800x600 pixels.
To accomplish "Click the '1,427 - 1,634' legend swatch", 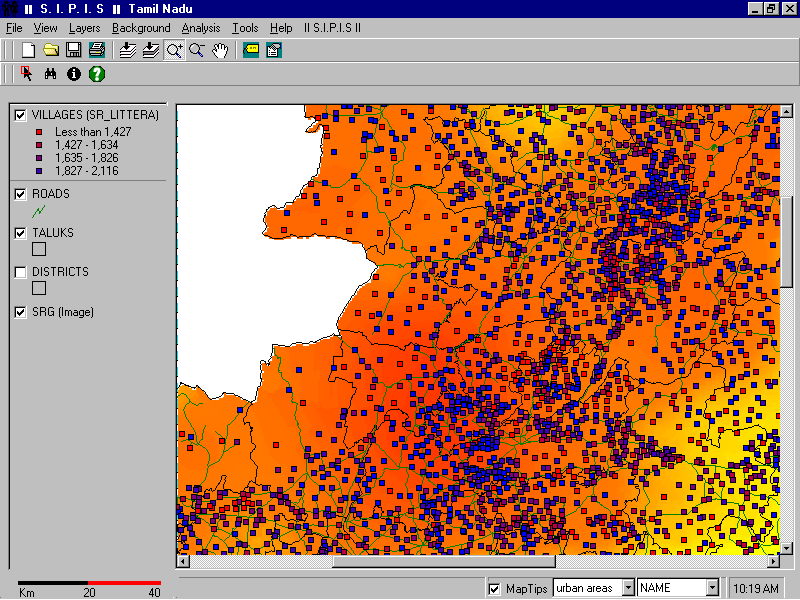I will click(x=39, y=145).
